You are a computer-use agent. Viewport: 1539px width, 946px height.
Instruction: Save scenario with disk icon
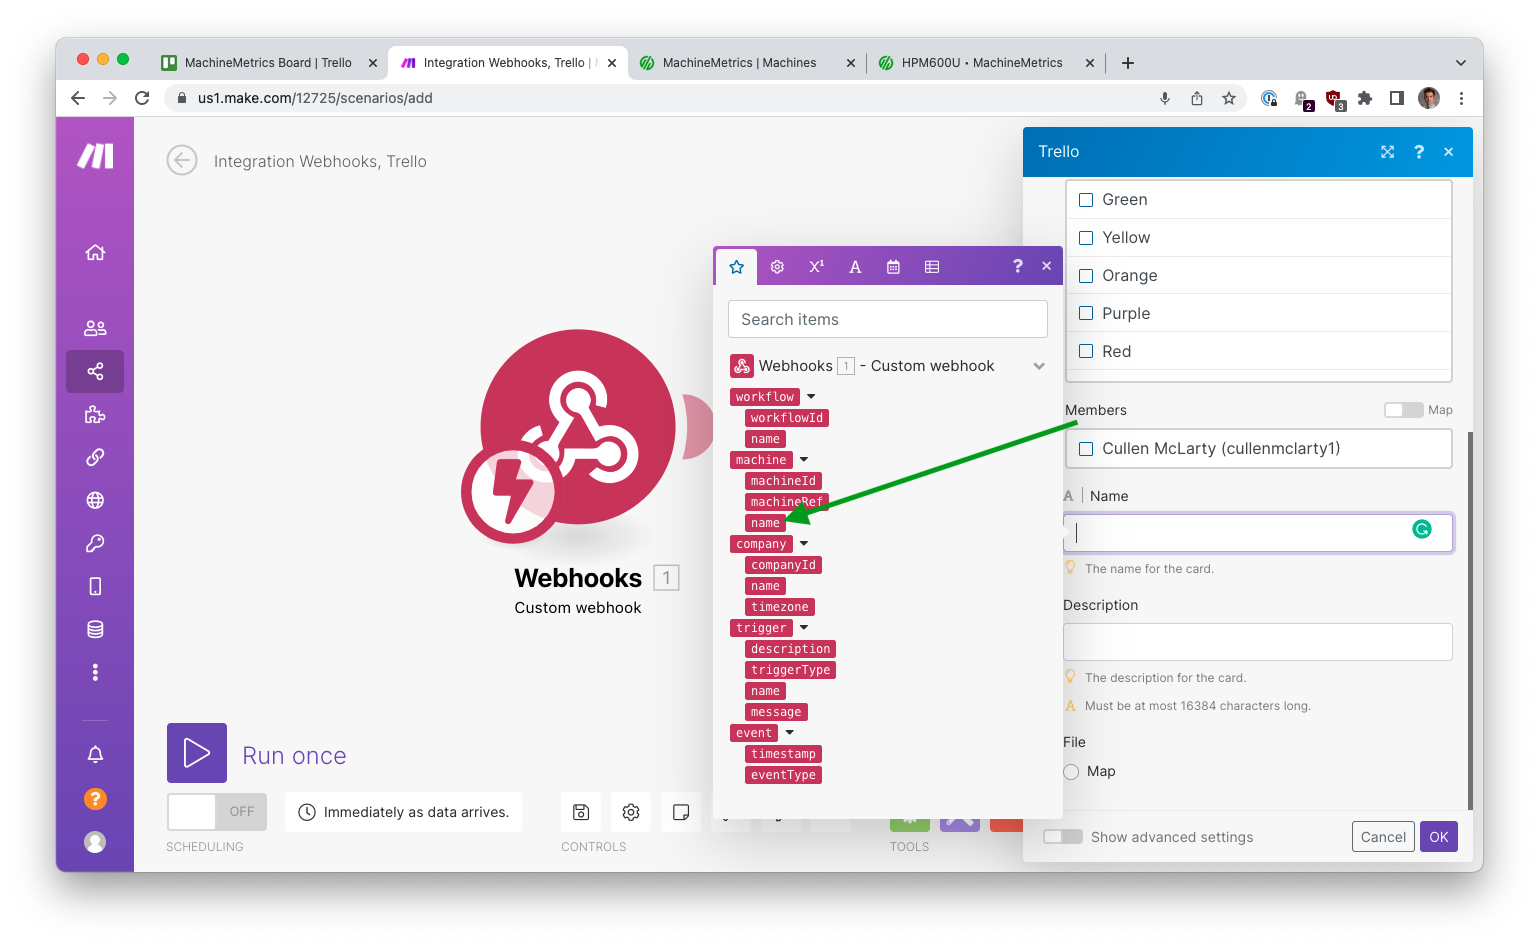tap(581, 812)
